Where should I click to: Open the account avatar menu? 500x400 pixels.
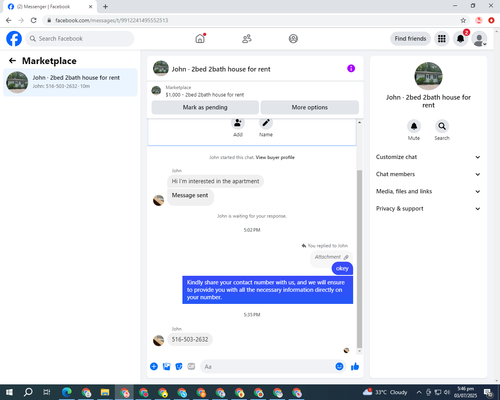(x=479, y=39)
